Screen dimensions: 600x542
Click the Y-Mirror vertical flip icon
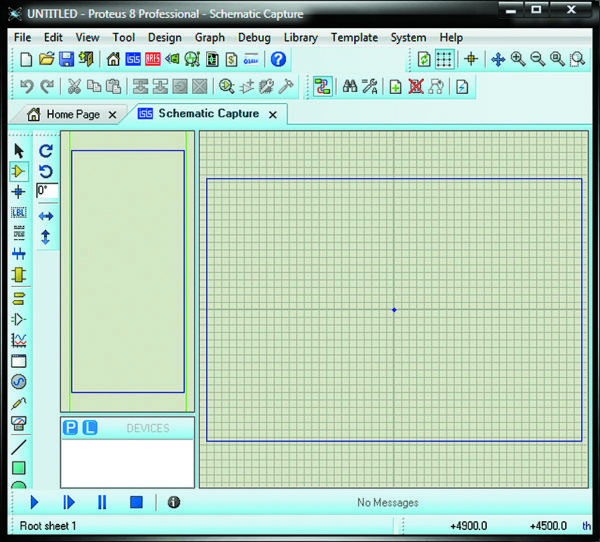46,237
